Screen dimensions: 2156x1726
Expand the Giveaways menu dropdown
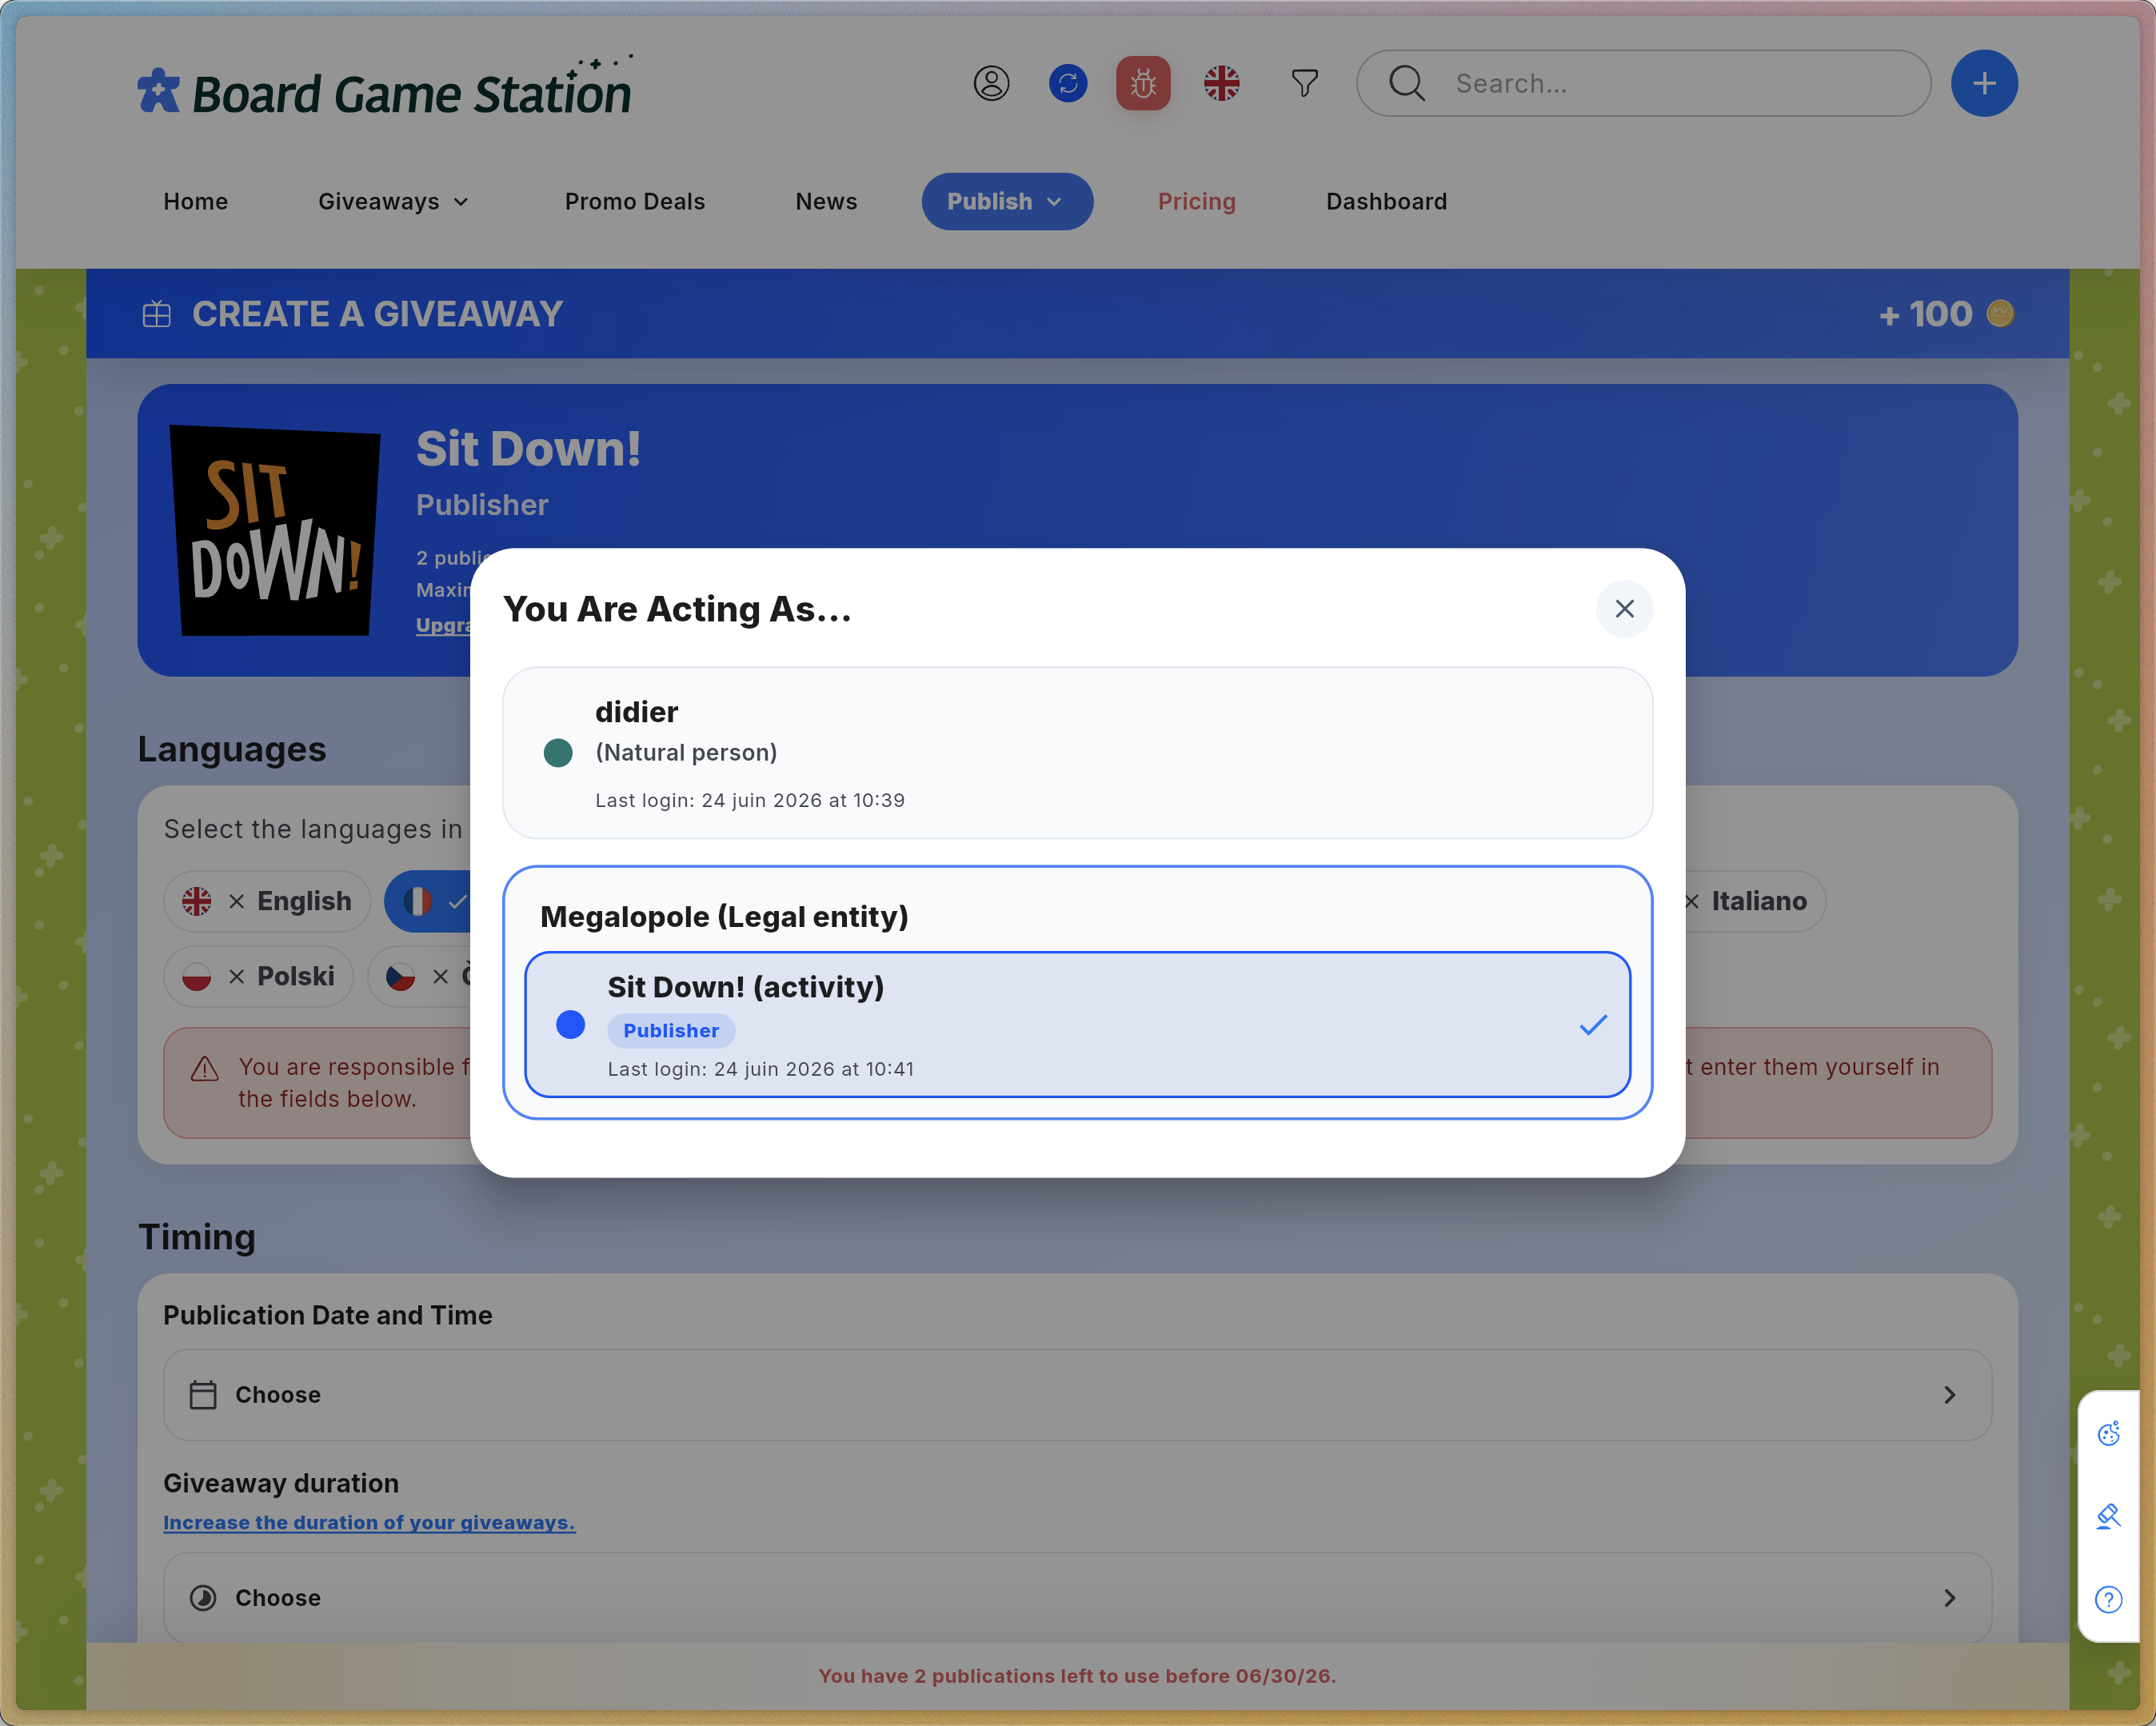[393, 201]
